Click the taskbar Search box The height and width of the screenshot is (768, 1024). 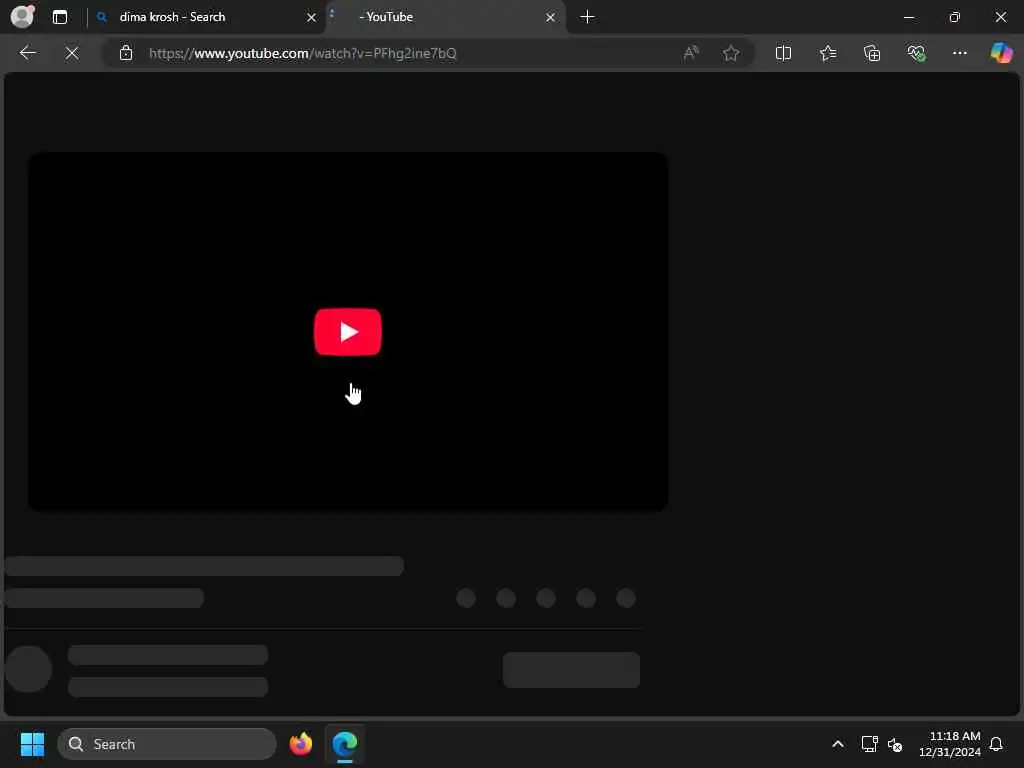[x=167, y=744]
